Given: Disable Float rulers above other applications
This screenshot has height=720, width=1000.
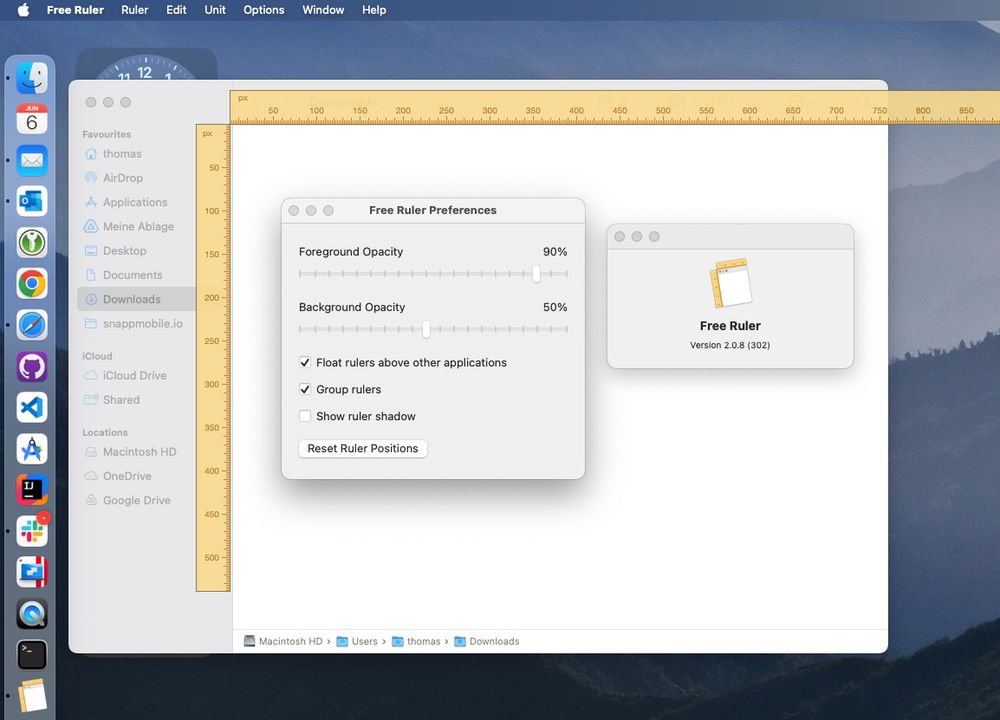Looking at the screenshot, I should coord(305,362).
